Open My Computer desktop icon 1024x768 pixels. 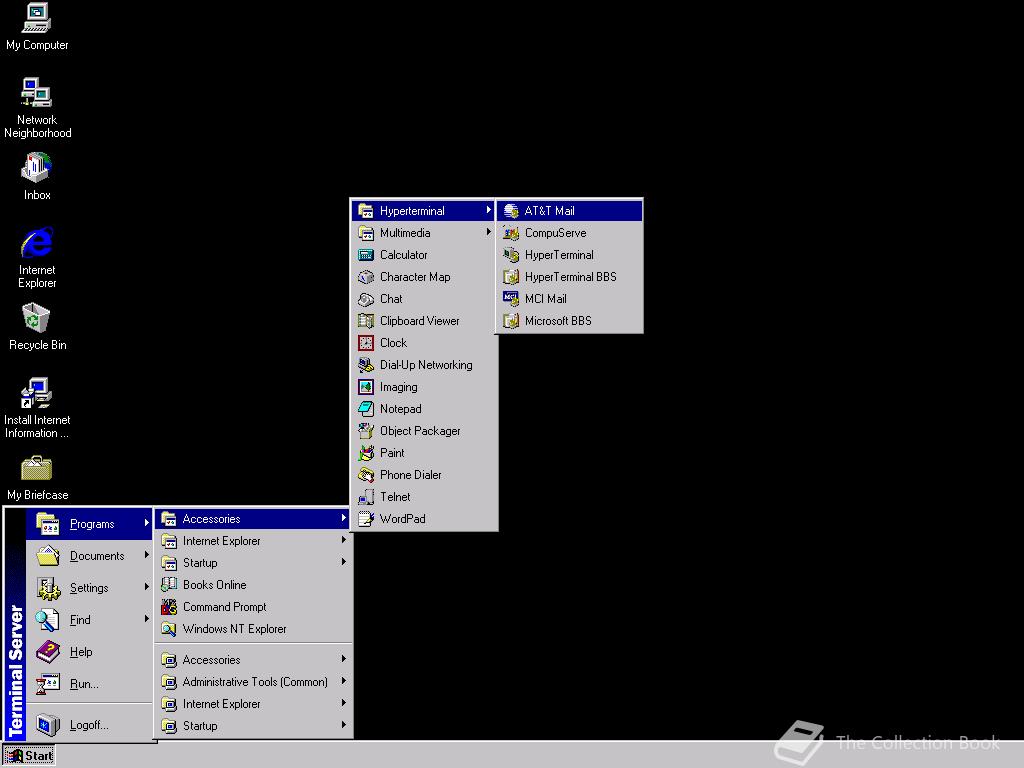[x=37, y=26]
